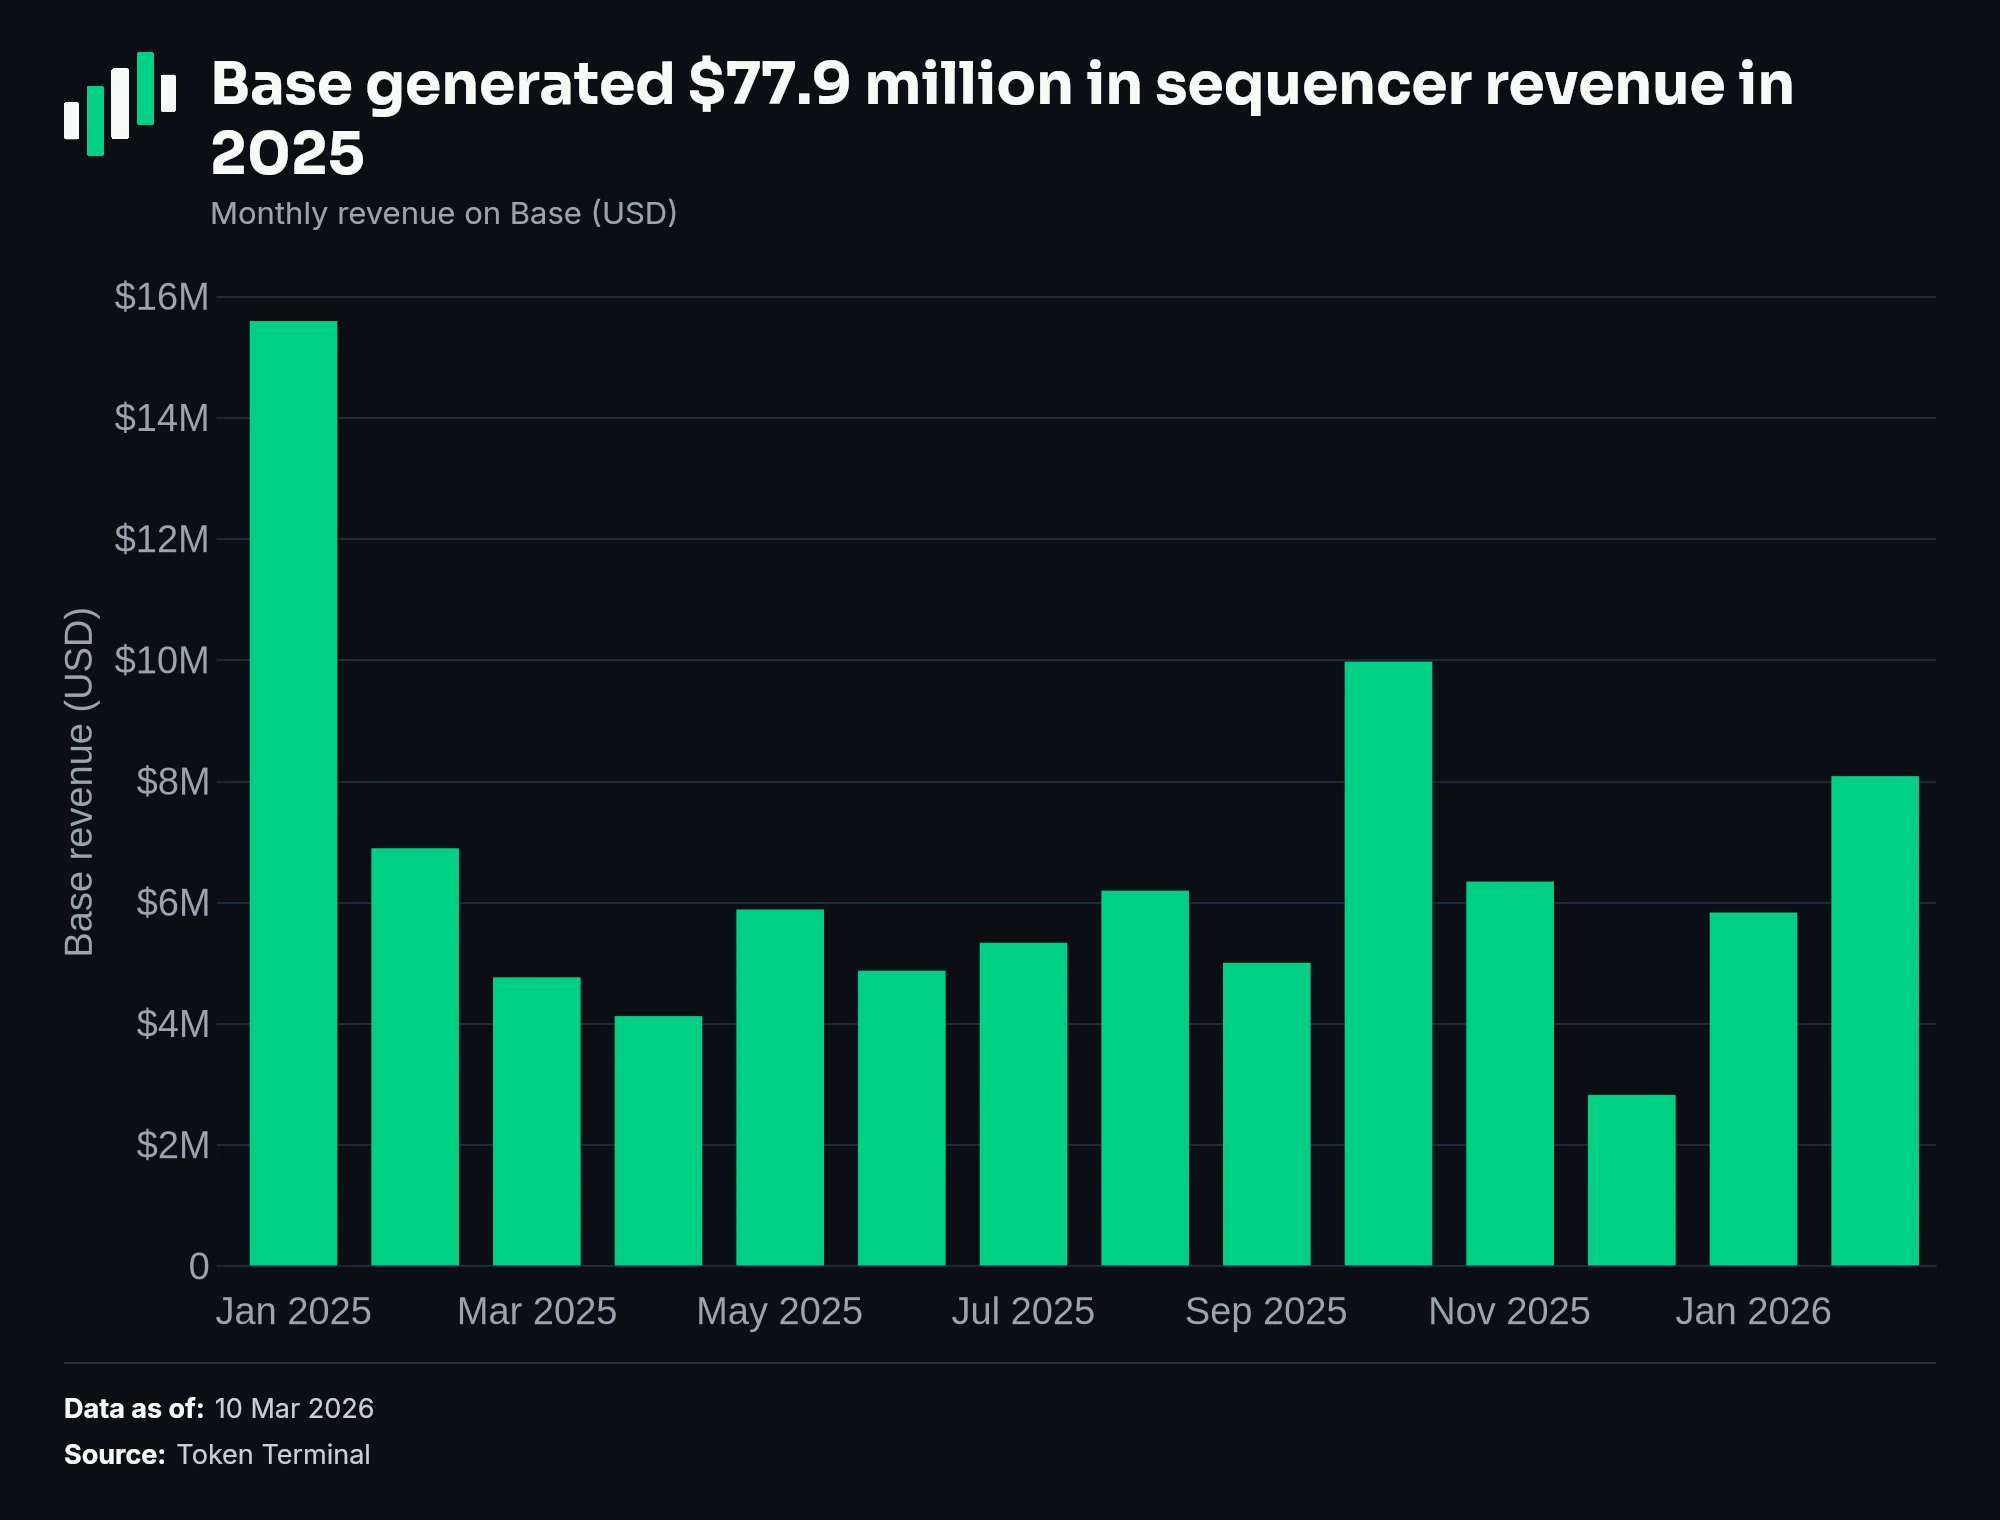
Task: Click the 'Jan 2025' x-axis label
Action: [293, 1311]
